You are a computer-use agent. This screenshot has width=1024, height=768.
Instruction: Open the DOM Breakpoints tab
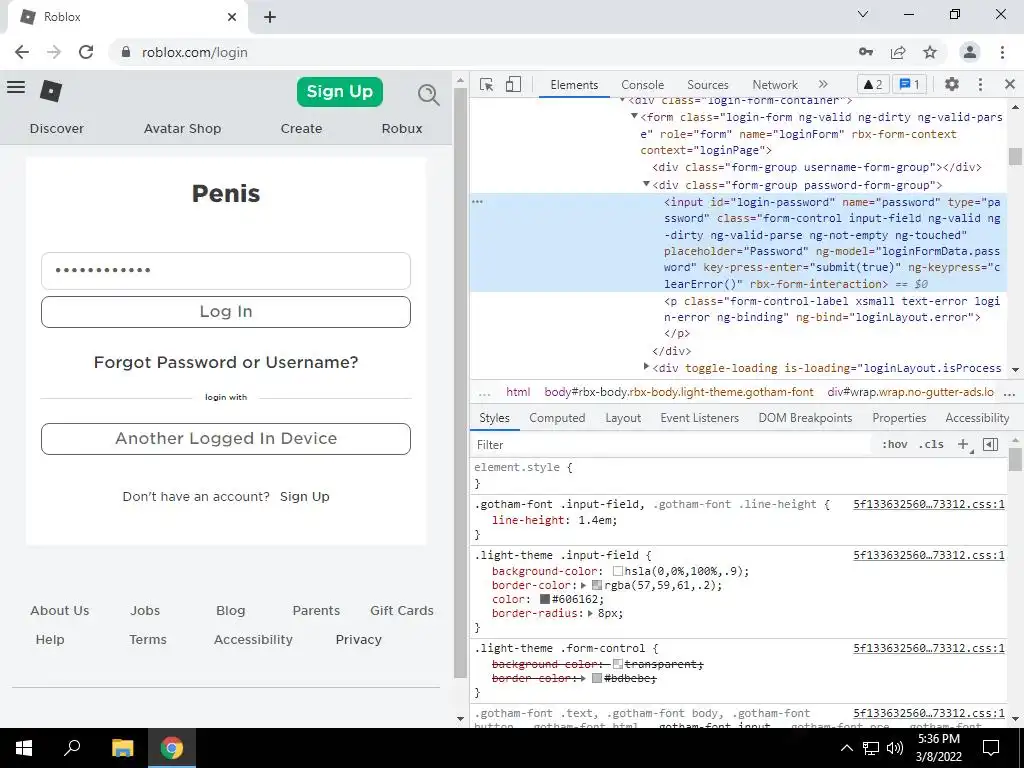click(x=805, y=417)
